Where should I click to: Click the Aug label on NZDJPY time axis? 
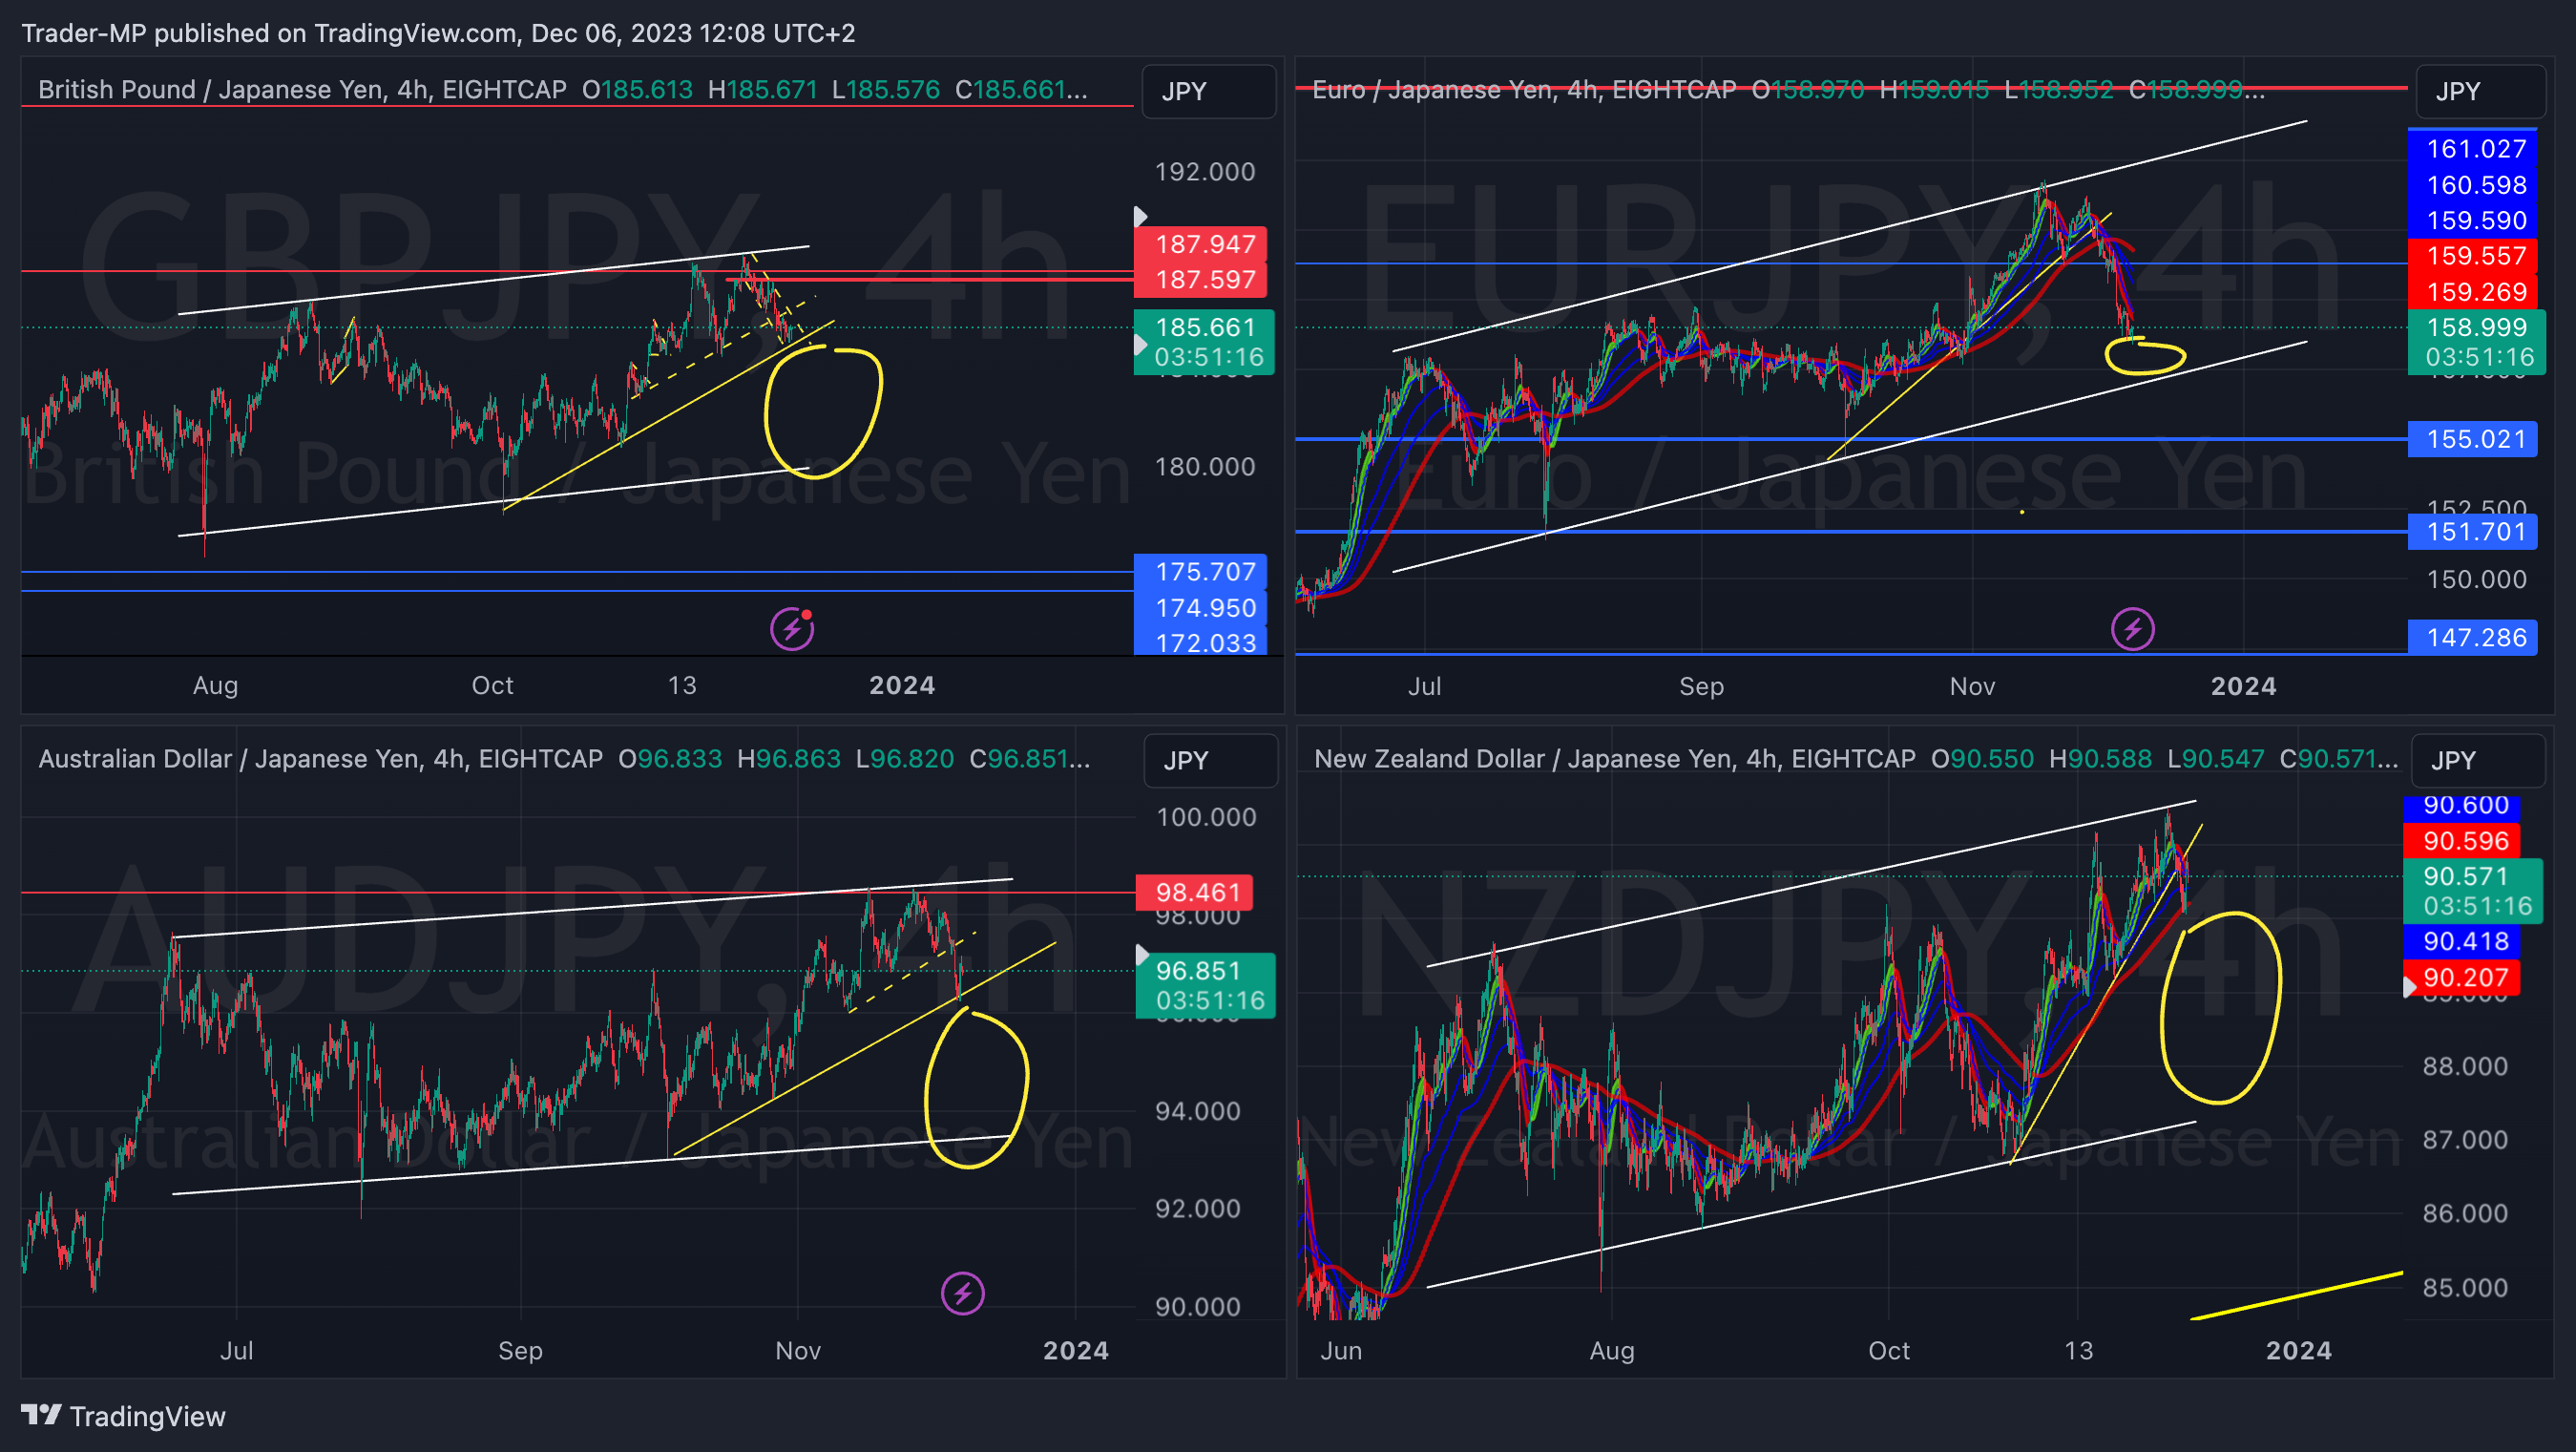point(1612,1351)
